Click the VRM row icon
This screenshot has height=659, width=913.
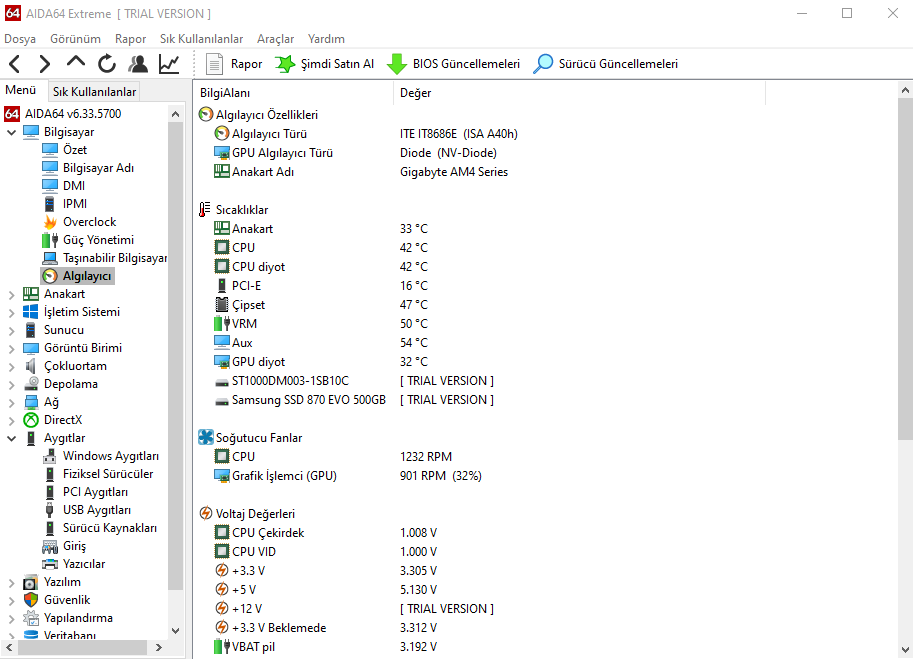(x=222, y=323)
